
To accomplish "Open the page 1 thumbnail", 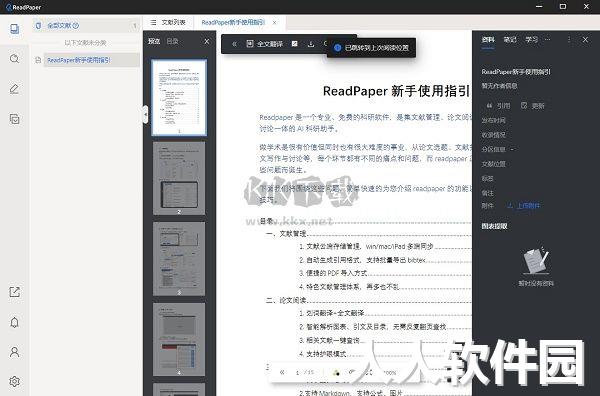I will tap(179, 97).
